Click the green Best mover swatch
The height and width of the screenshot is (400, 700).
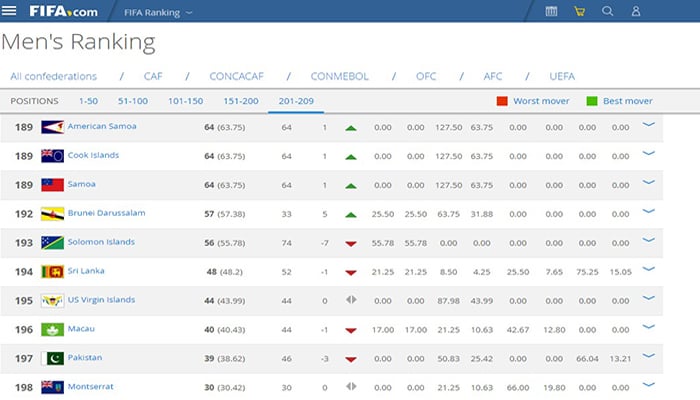point(592,101)
